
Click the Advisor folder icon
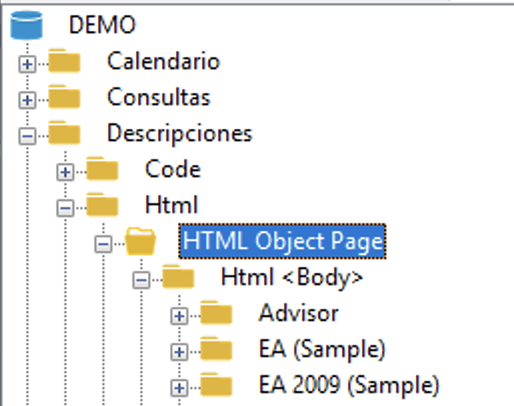pos(216,313)
